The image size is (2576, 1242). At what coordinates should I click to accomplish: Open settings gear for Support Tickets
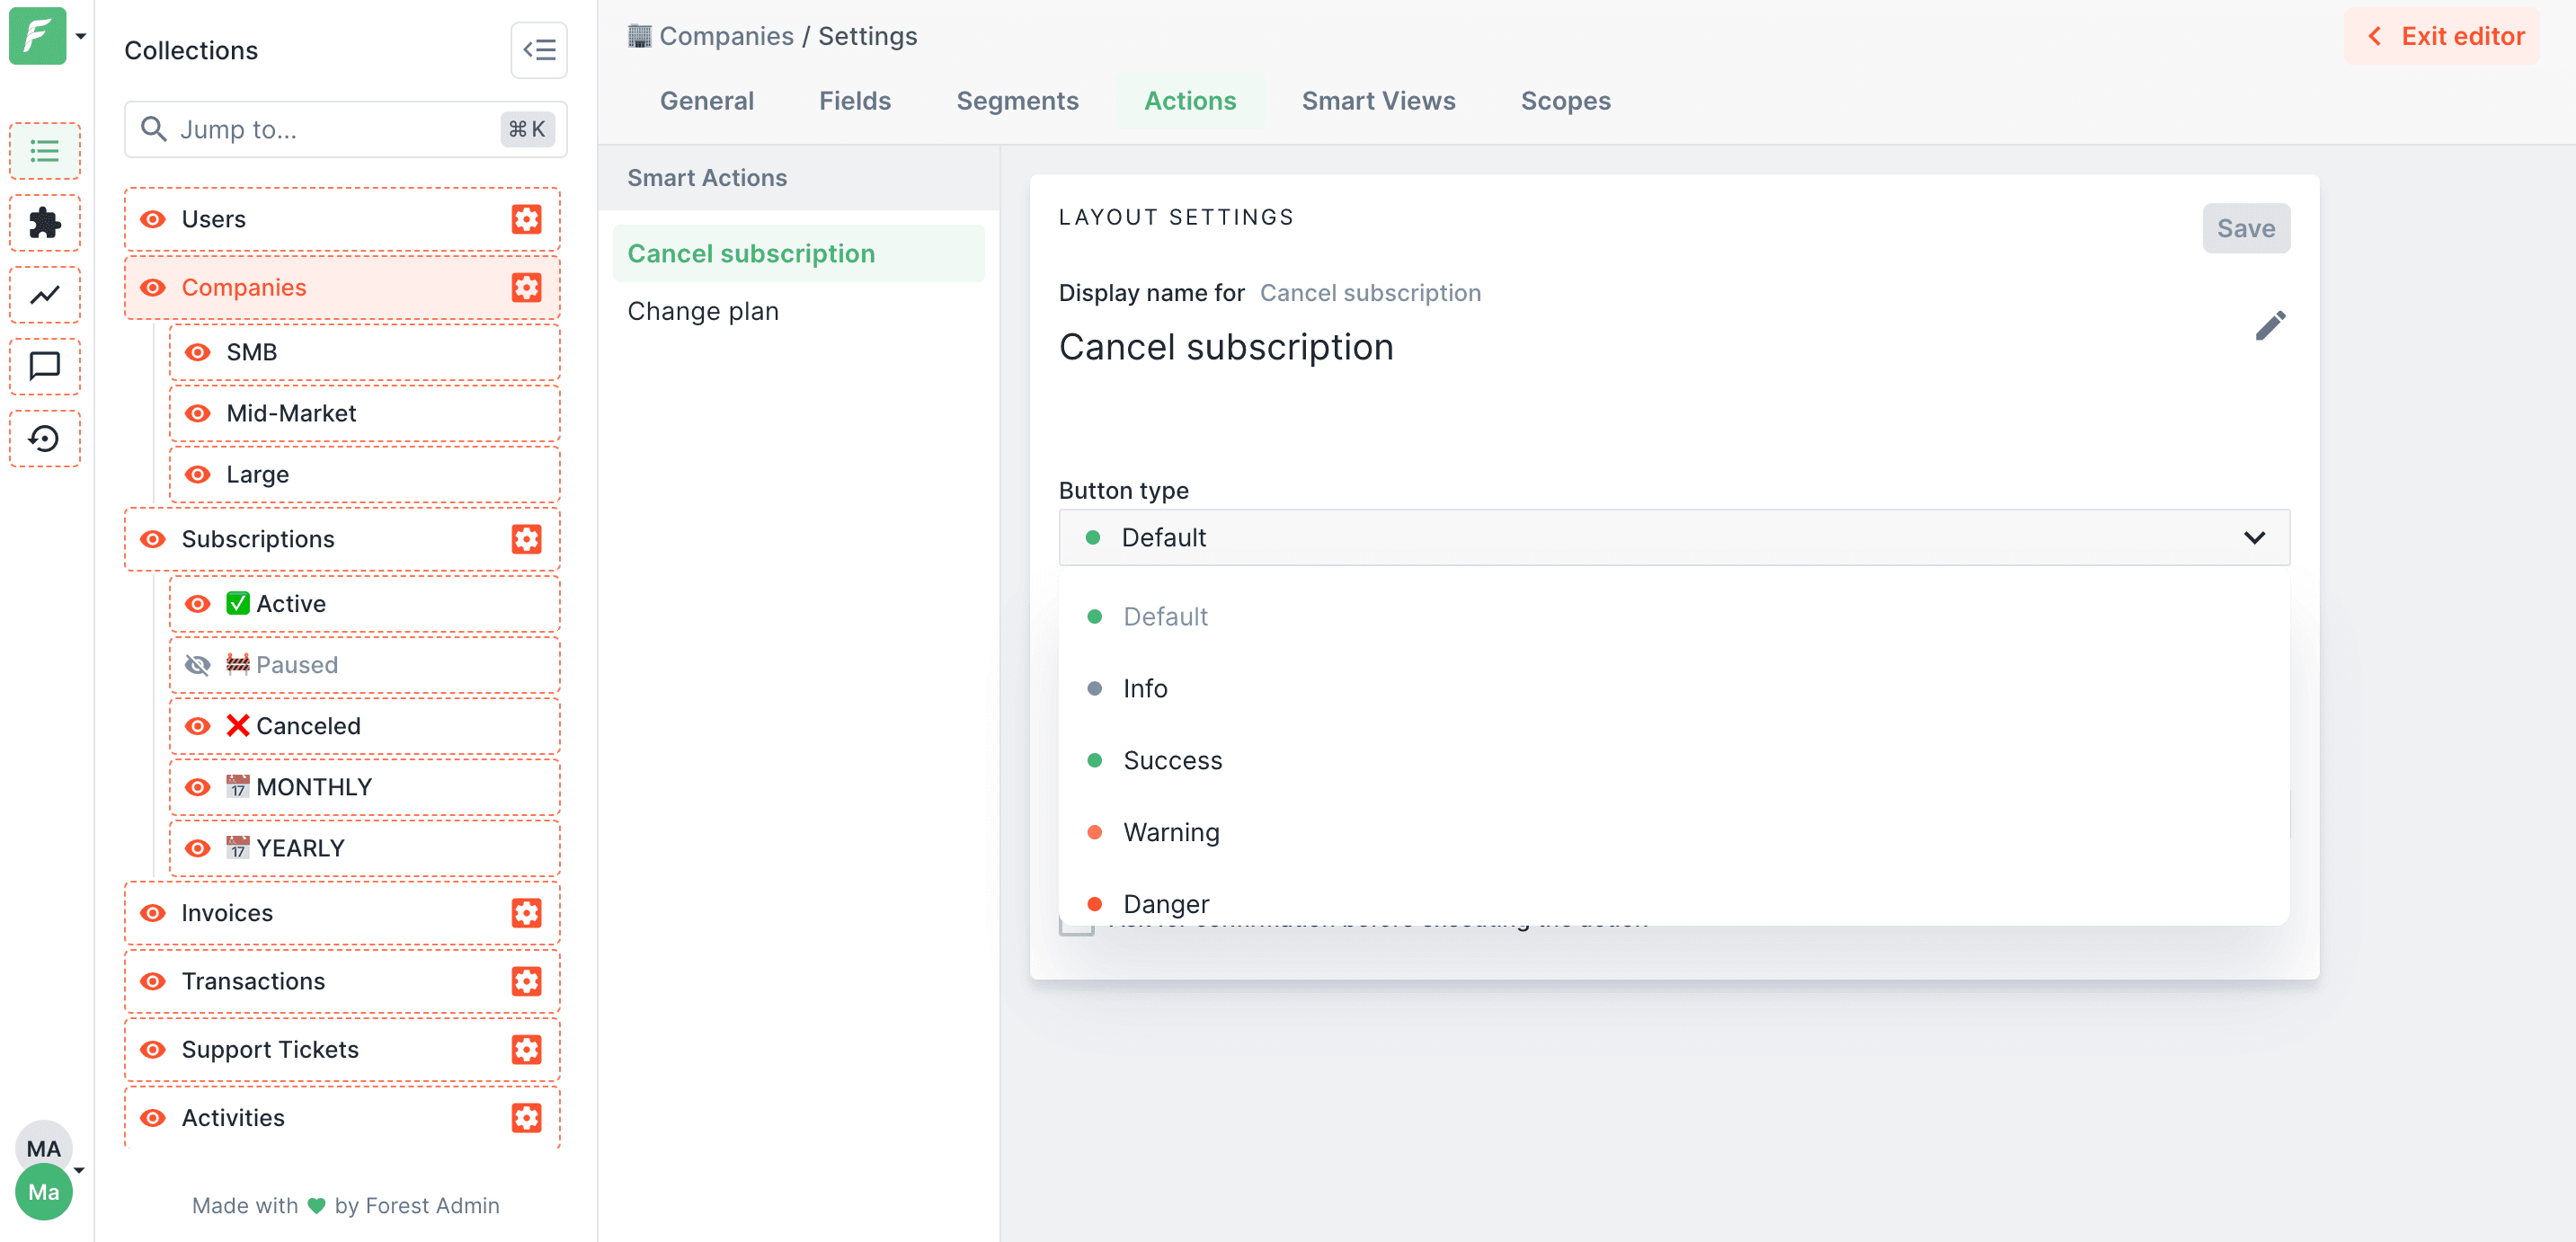click(x=526, y=1050)
